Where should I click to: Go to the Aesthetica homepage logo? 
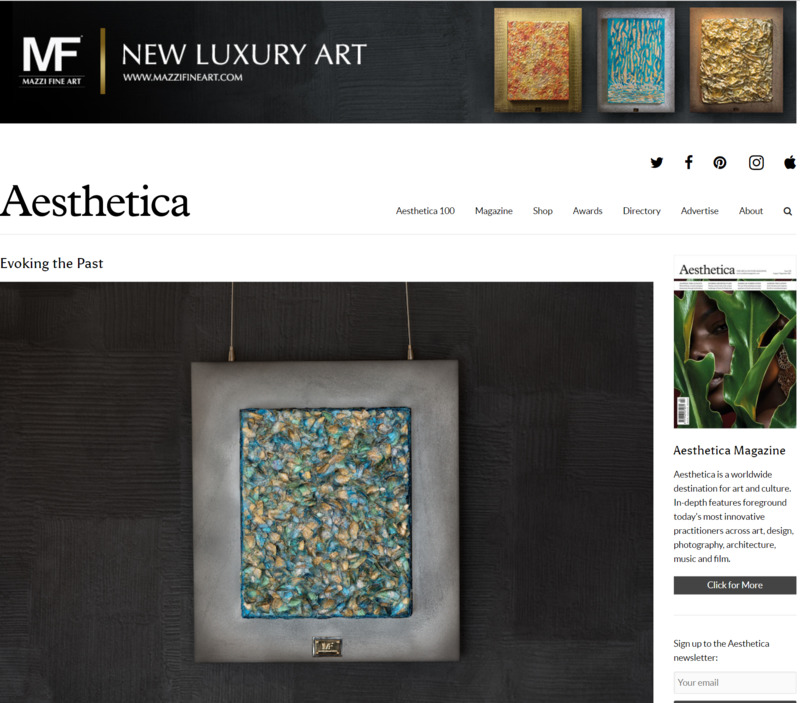tap(95, 202)
